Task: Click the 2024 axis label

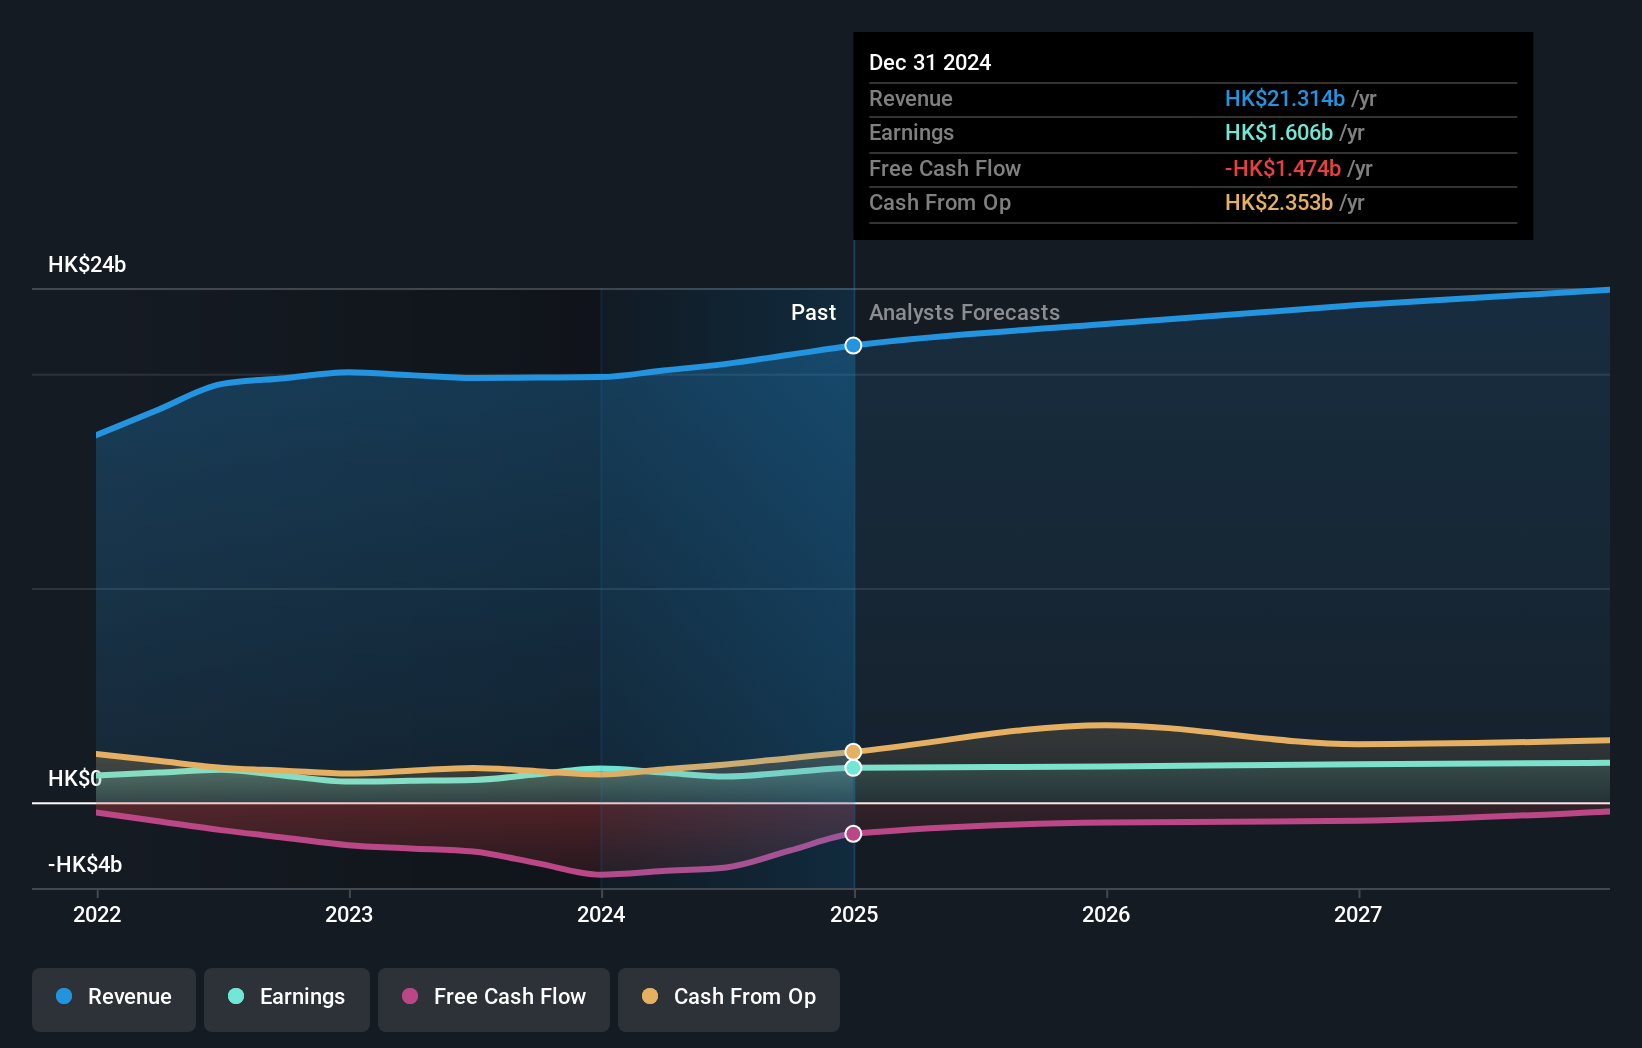Action: (x=601, y=913)
